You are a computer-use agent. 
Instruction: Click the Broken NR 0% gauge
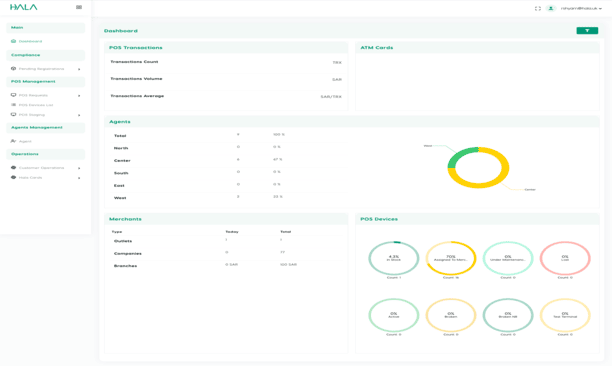click(508, 315)
